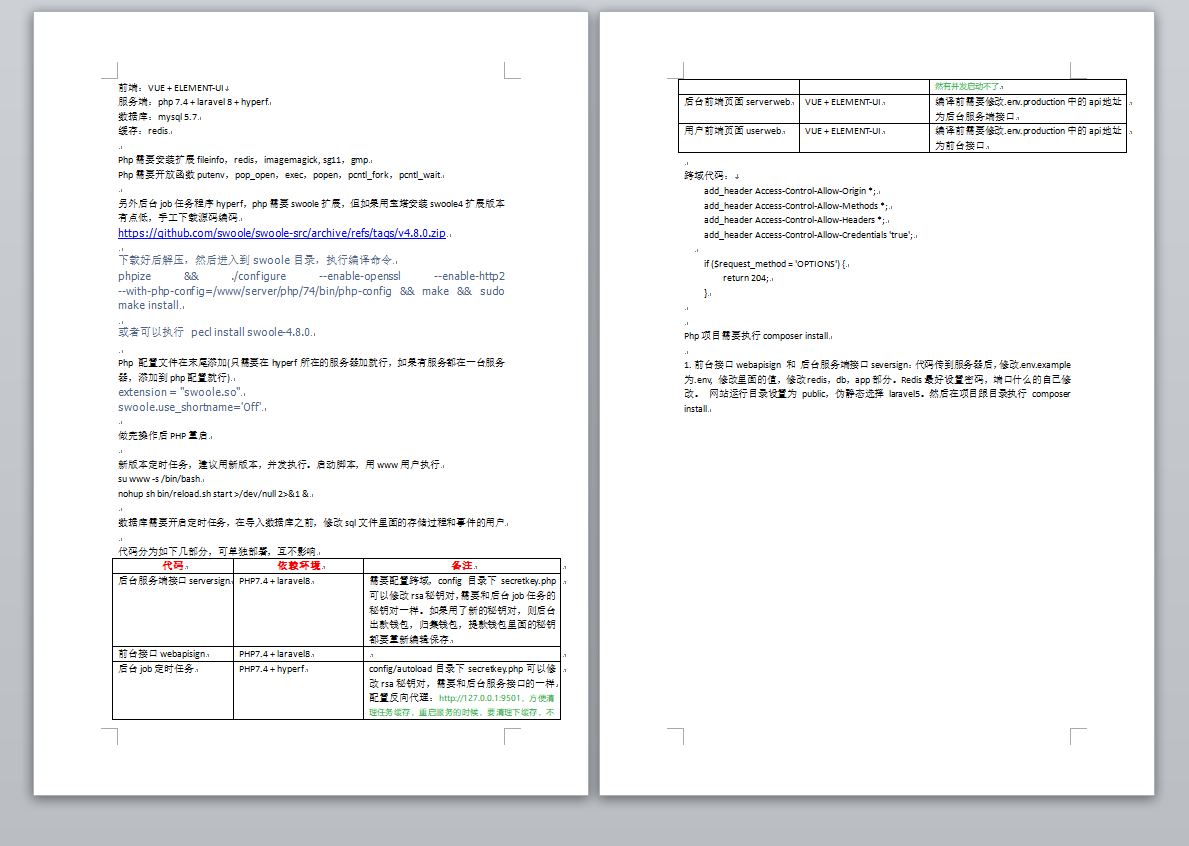Click the Php 项目需要执行 composer install line
This screenshot has width=1189, height=846.
[757, 336]
